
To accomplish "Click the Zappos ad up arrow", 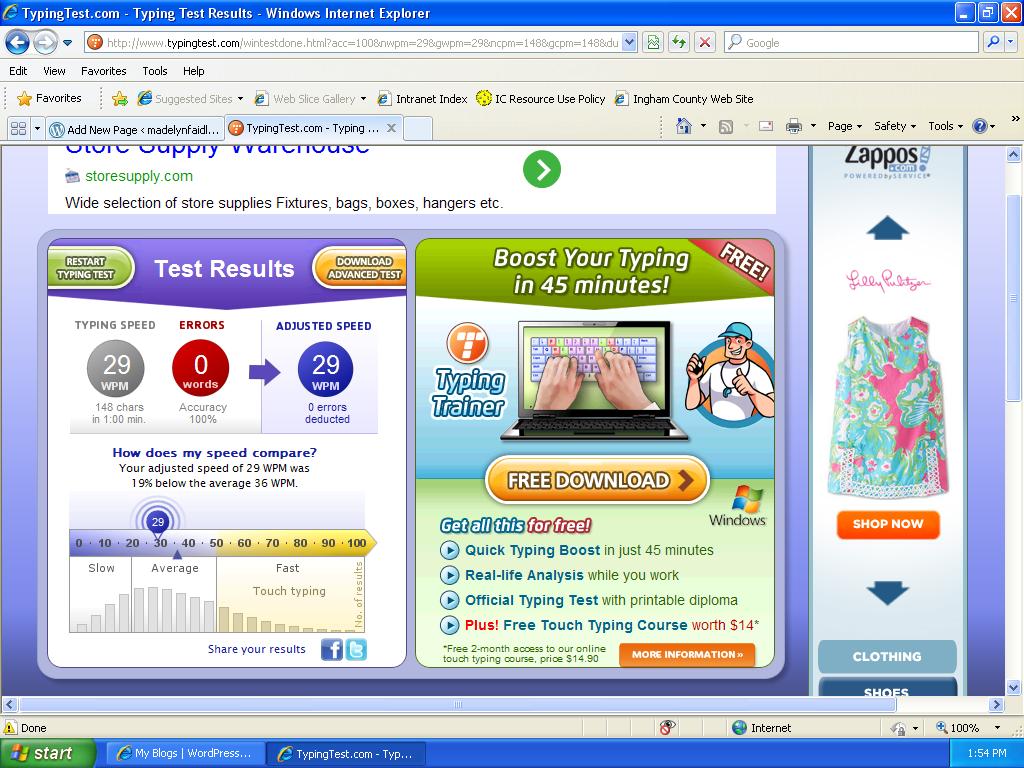I will [888, 229].
